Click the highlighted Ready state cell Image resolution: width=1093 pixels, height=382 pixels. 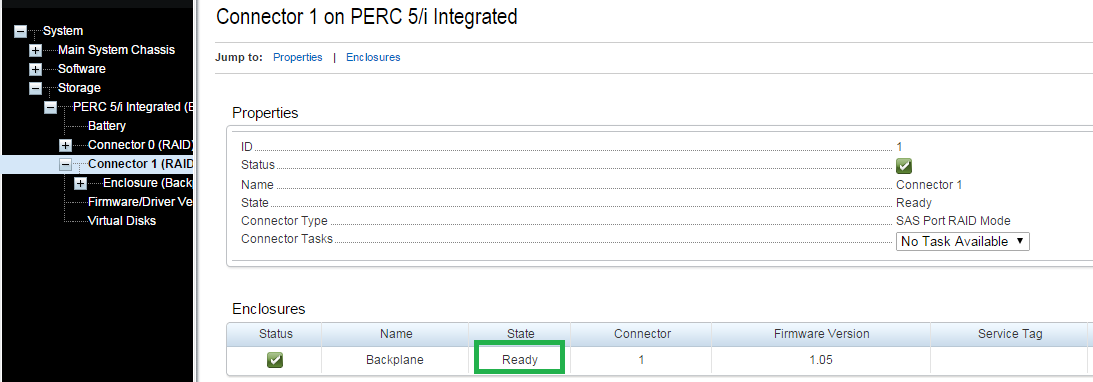pos(520,360)
